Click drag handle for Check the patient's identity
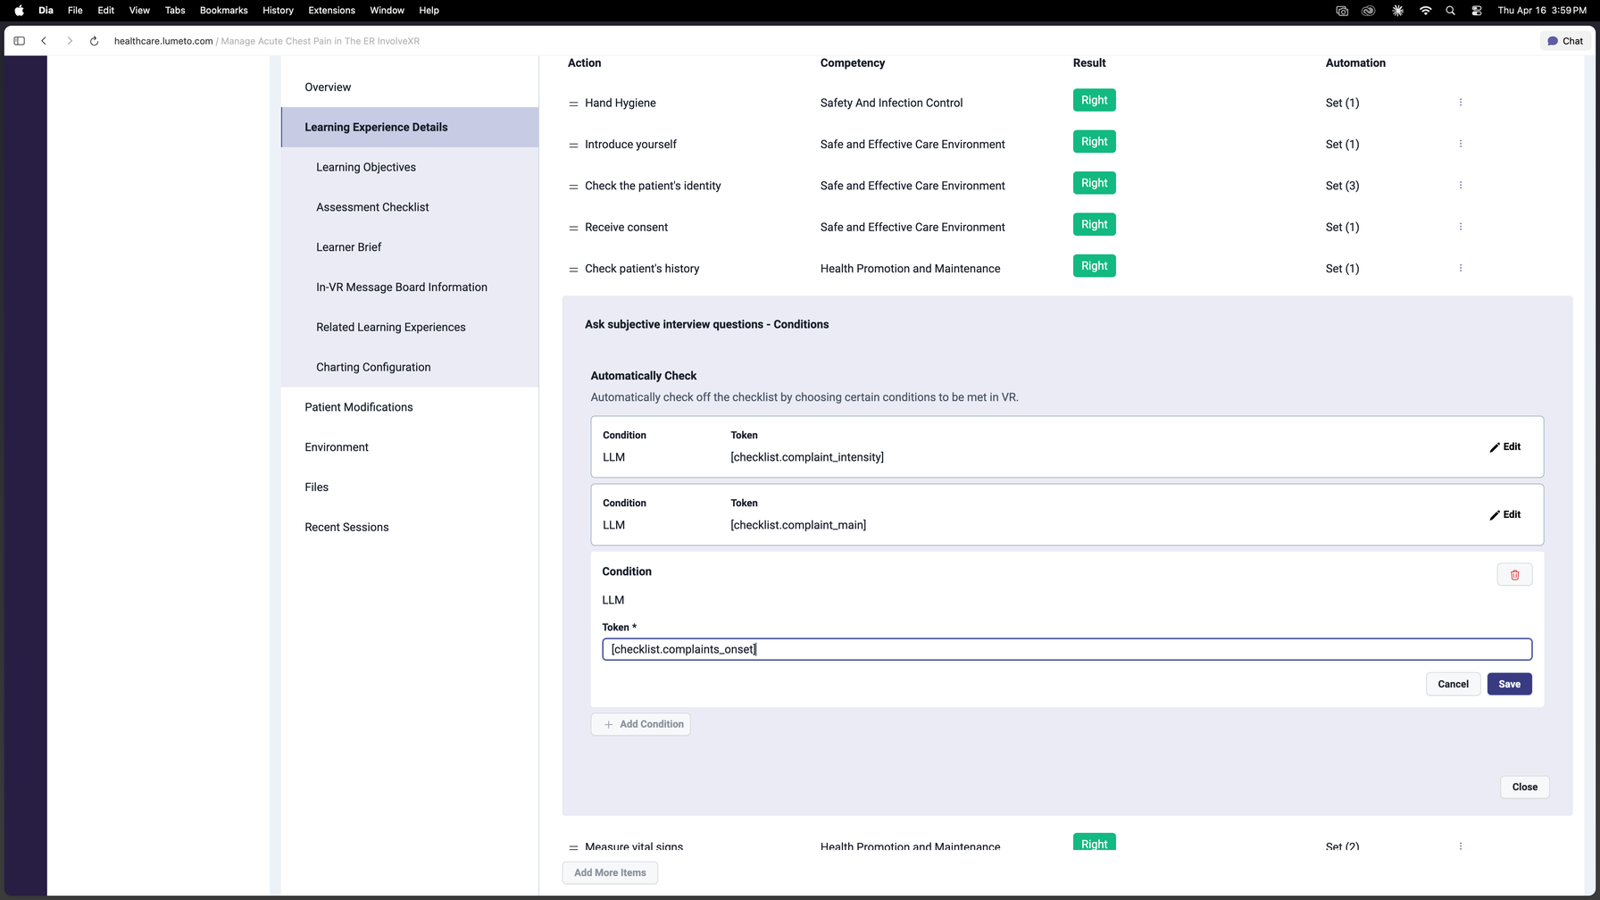This screenshot has width=1600, height=900. 573,187
